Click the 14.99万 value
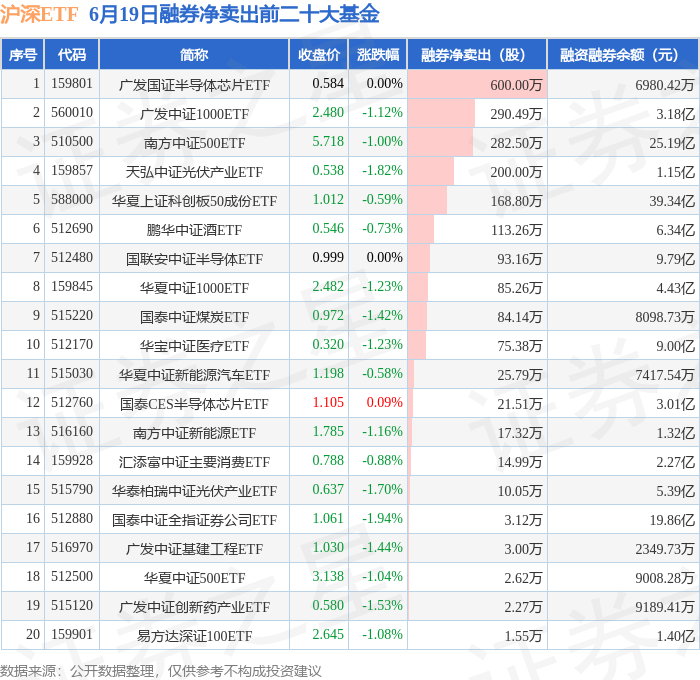Image resolution: width=700 pixels, height=680 pixels. click(x=520, y=462)
